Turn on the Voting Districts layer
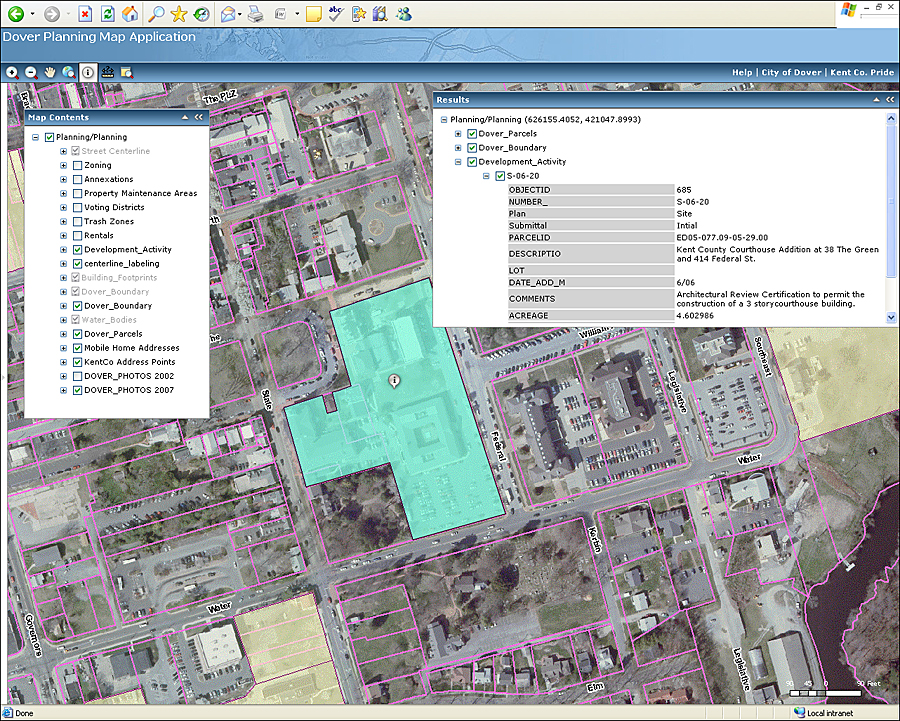The width and height of the screenshot is (900, 721). tap(77, 207)
